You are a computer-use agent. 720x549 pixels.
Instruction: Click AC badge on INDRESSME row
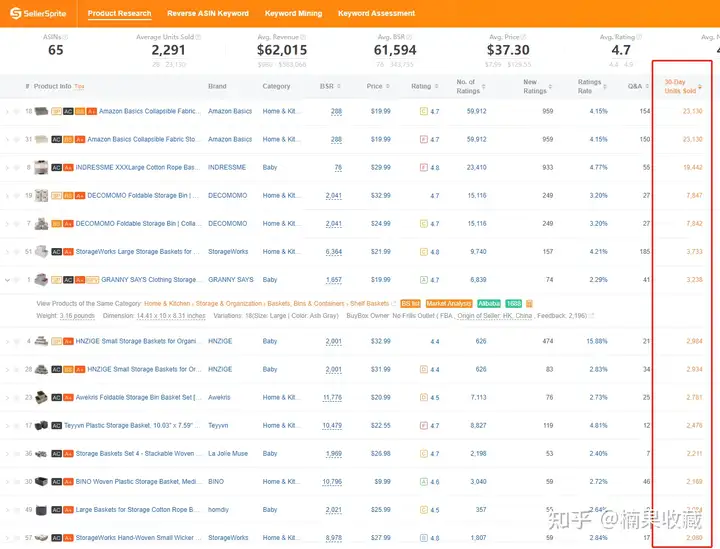tap(56, 168)
